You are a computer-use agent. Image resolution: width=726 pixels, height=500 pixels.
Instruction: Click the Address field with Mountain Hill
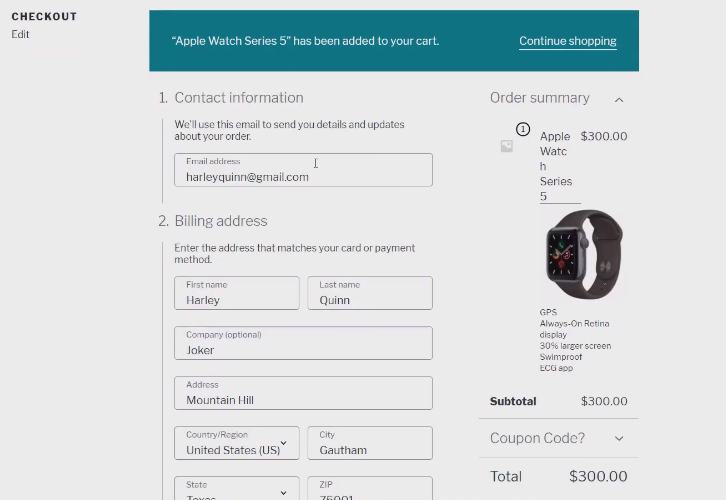pos(303,393)
